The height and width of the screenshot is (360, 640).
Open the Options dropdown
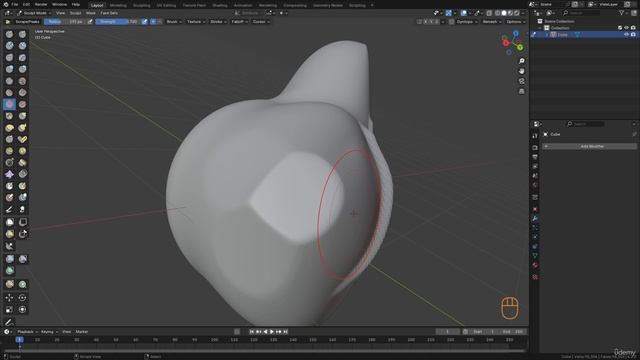coord(516,22)
